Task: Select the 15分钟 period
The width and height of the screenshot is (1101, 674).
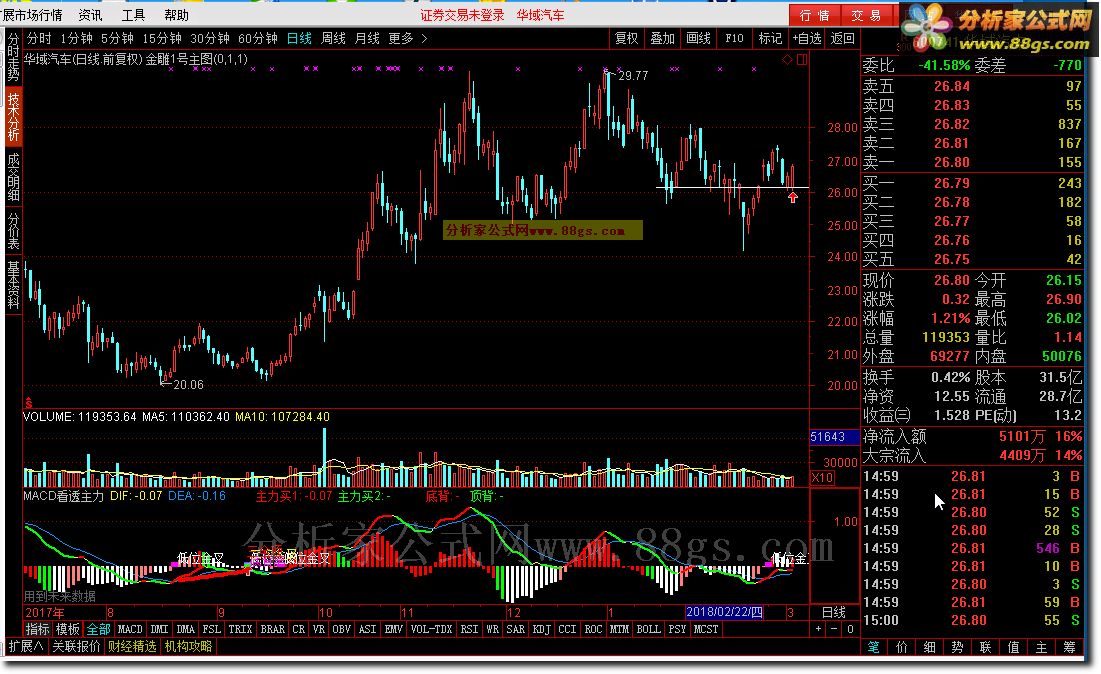Action: click(x=161, y=39)
